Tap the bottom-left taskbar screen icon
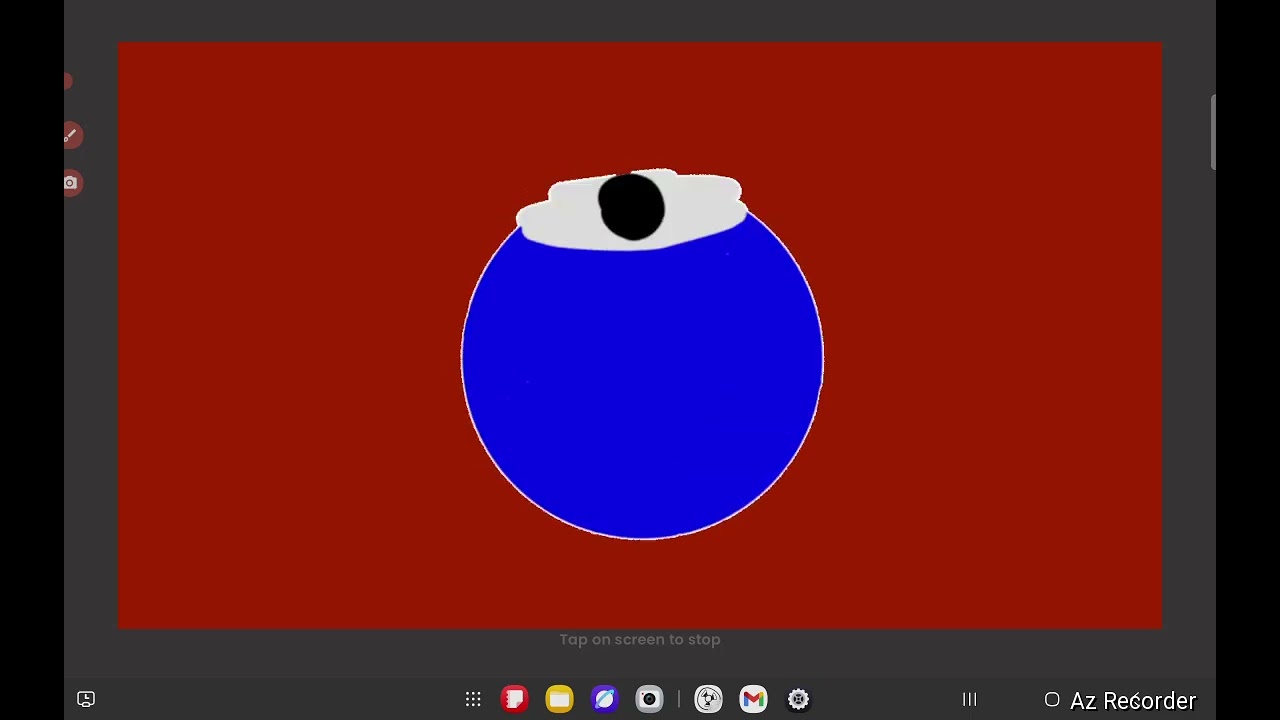The image size is (1280, 720). pos(86,699)
